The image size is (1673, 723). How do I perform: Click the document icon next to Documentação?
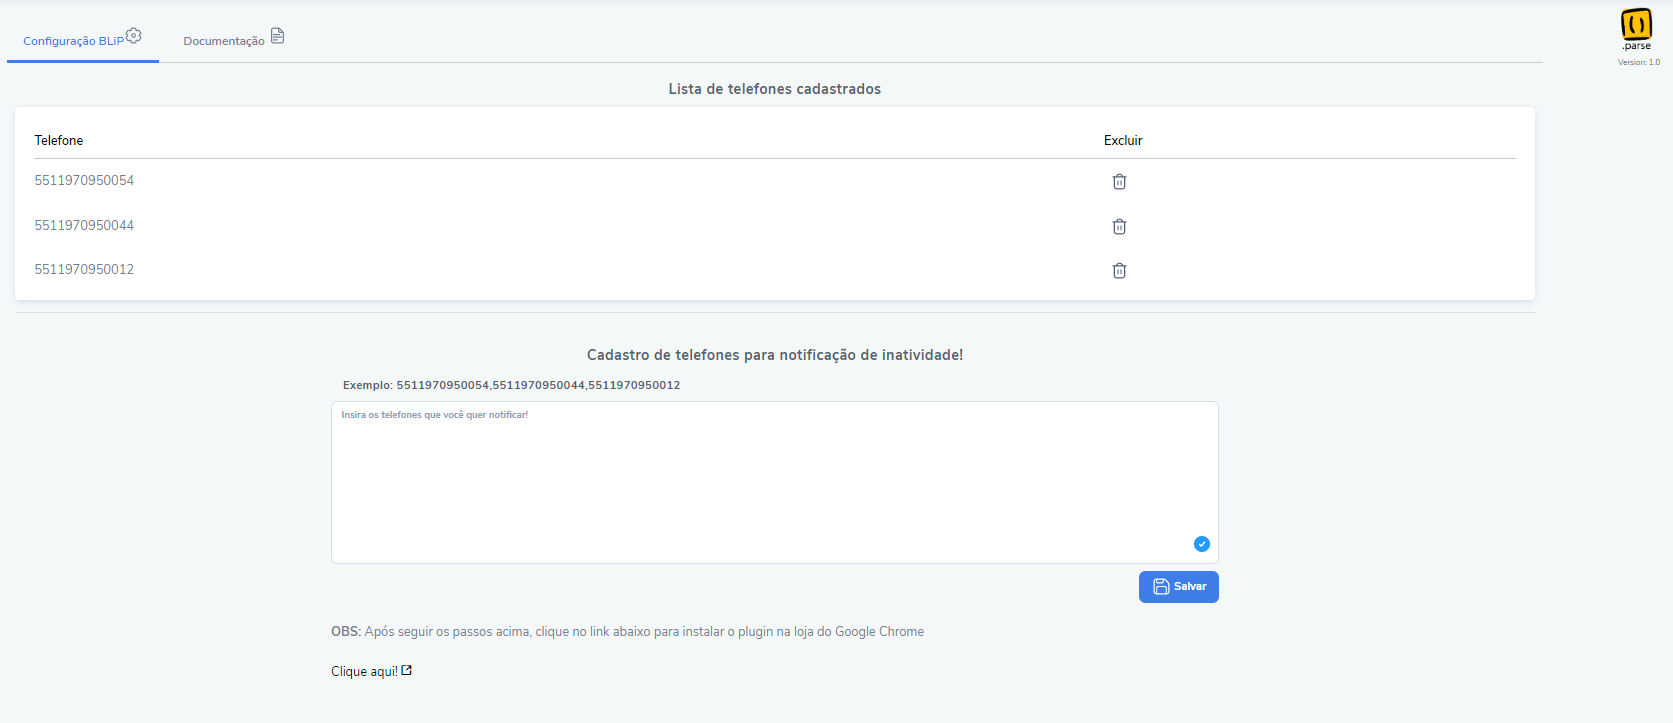(x=278, y=36)
